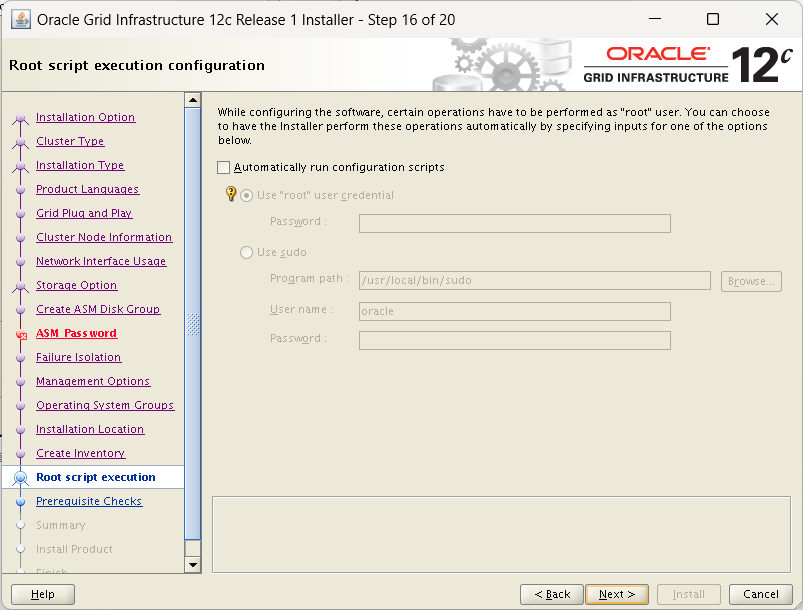803x610 pixels.
Task: Click the yellow lightbulb hint icon
Action: pos(231,194)
